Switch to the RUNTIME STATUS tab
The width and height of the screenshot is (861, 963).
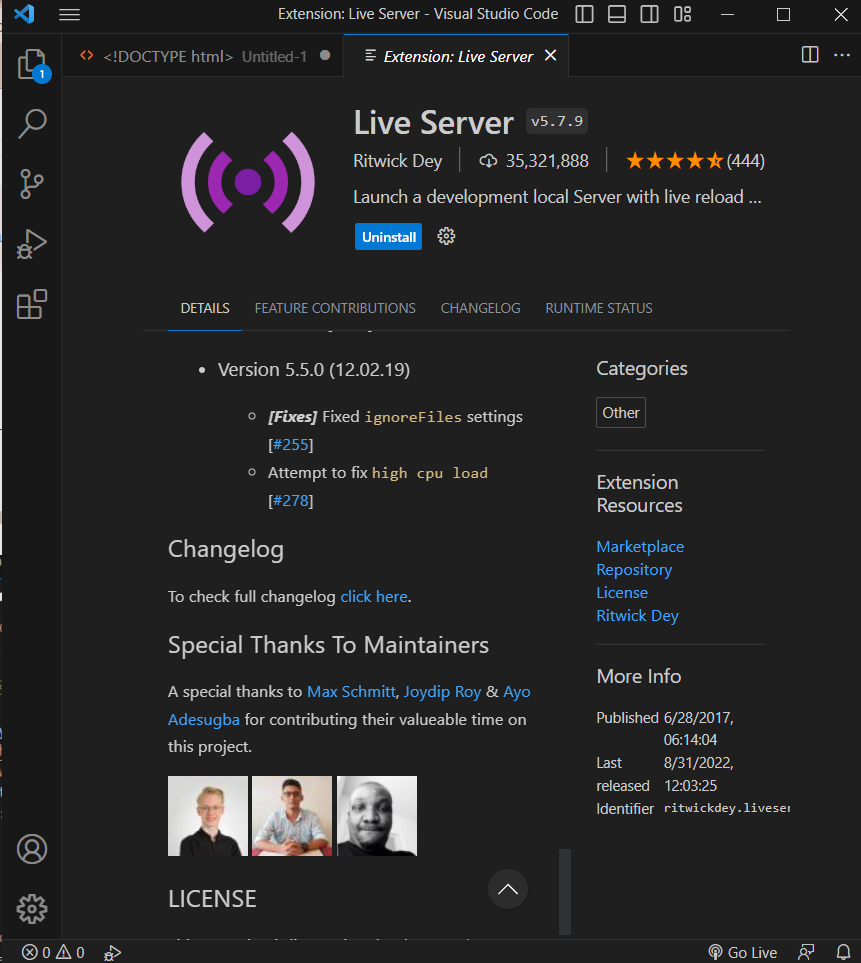(599, 308)
